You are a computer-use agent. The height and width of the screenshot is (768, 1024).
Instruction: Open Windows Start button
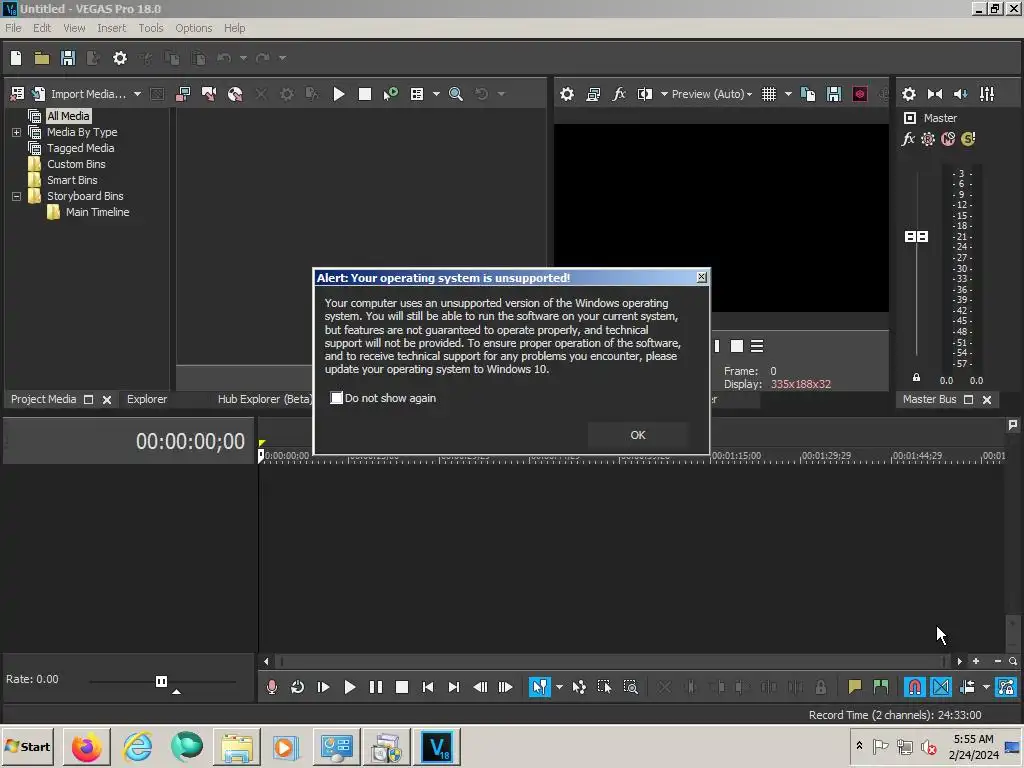tap(27, 746)
